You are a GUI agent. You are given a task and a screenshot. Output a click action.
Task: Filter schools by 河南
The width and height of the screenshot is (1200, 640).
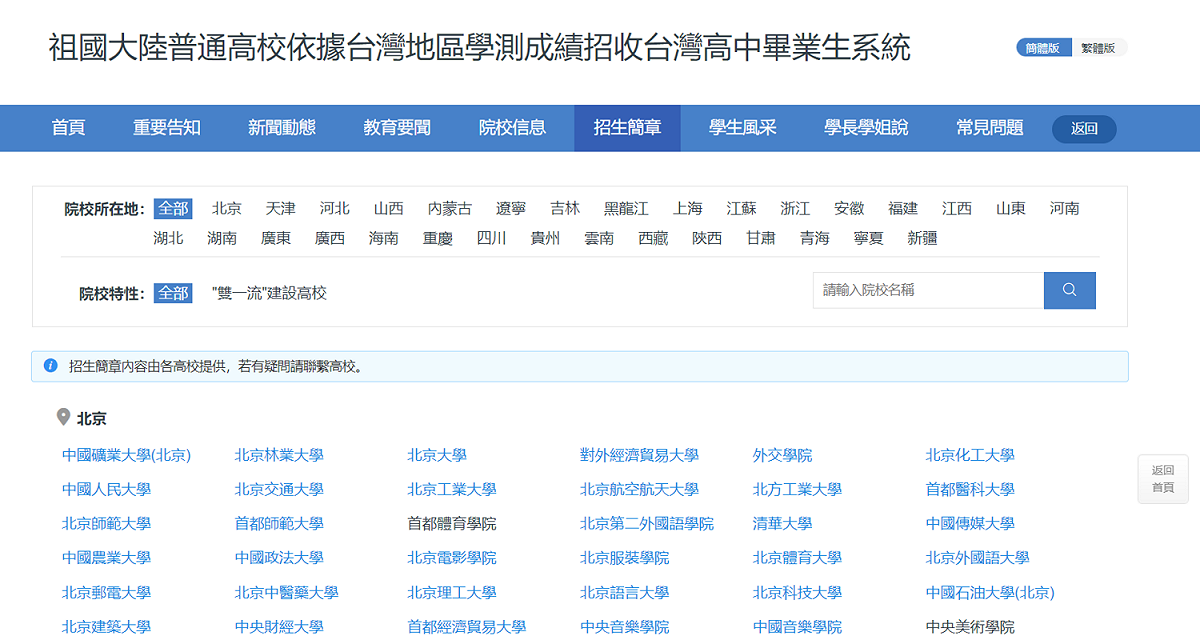(1065, 208)
